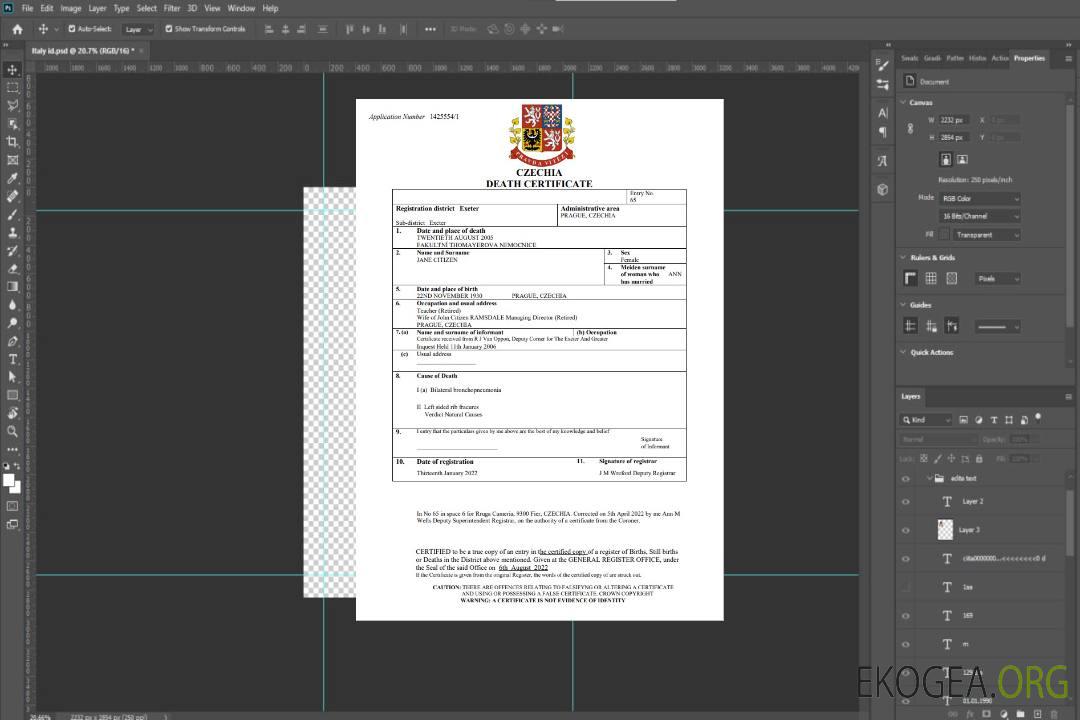
Task: Toggle the layer filter on/off switch
Action: 1038,418
